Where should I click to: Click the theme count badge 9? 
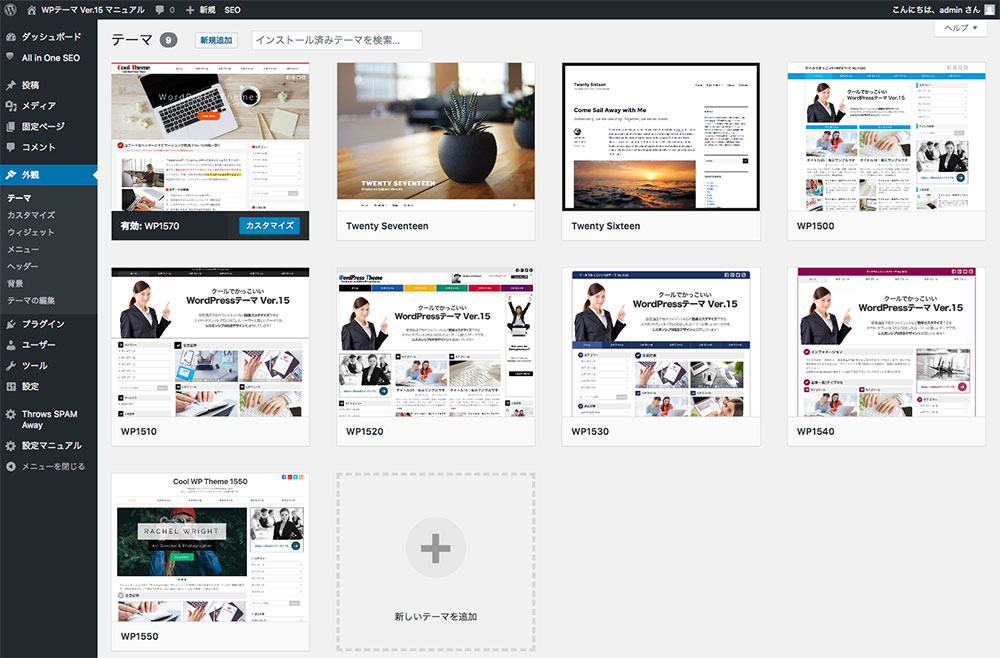pyautogui.click(x=168, y=40)
